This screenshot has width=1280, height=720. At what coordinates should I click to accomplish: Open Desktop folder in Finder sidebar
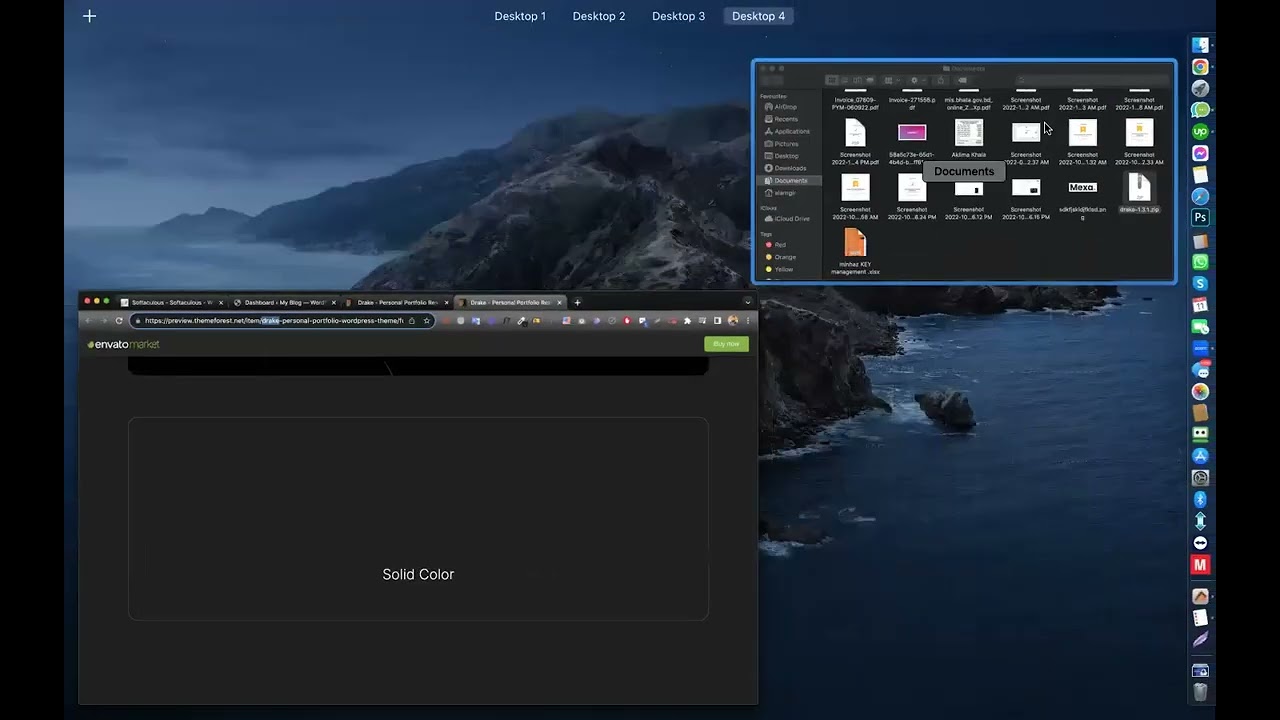point(785,156)
